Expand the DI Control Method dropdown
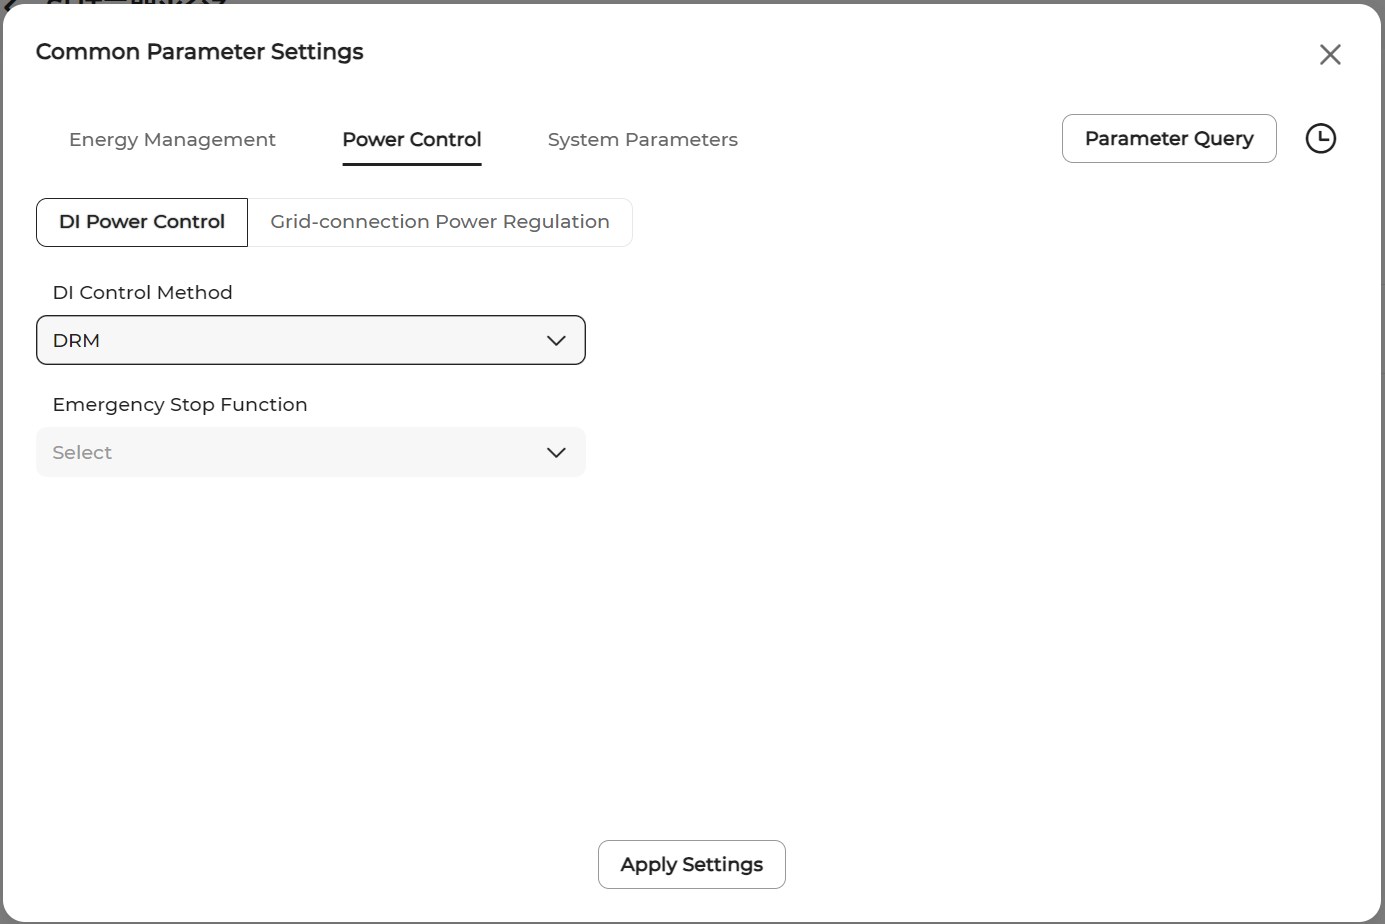The height and width of the screenshot is (924, 1385). [x=310, y=340]
